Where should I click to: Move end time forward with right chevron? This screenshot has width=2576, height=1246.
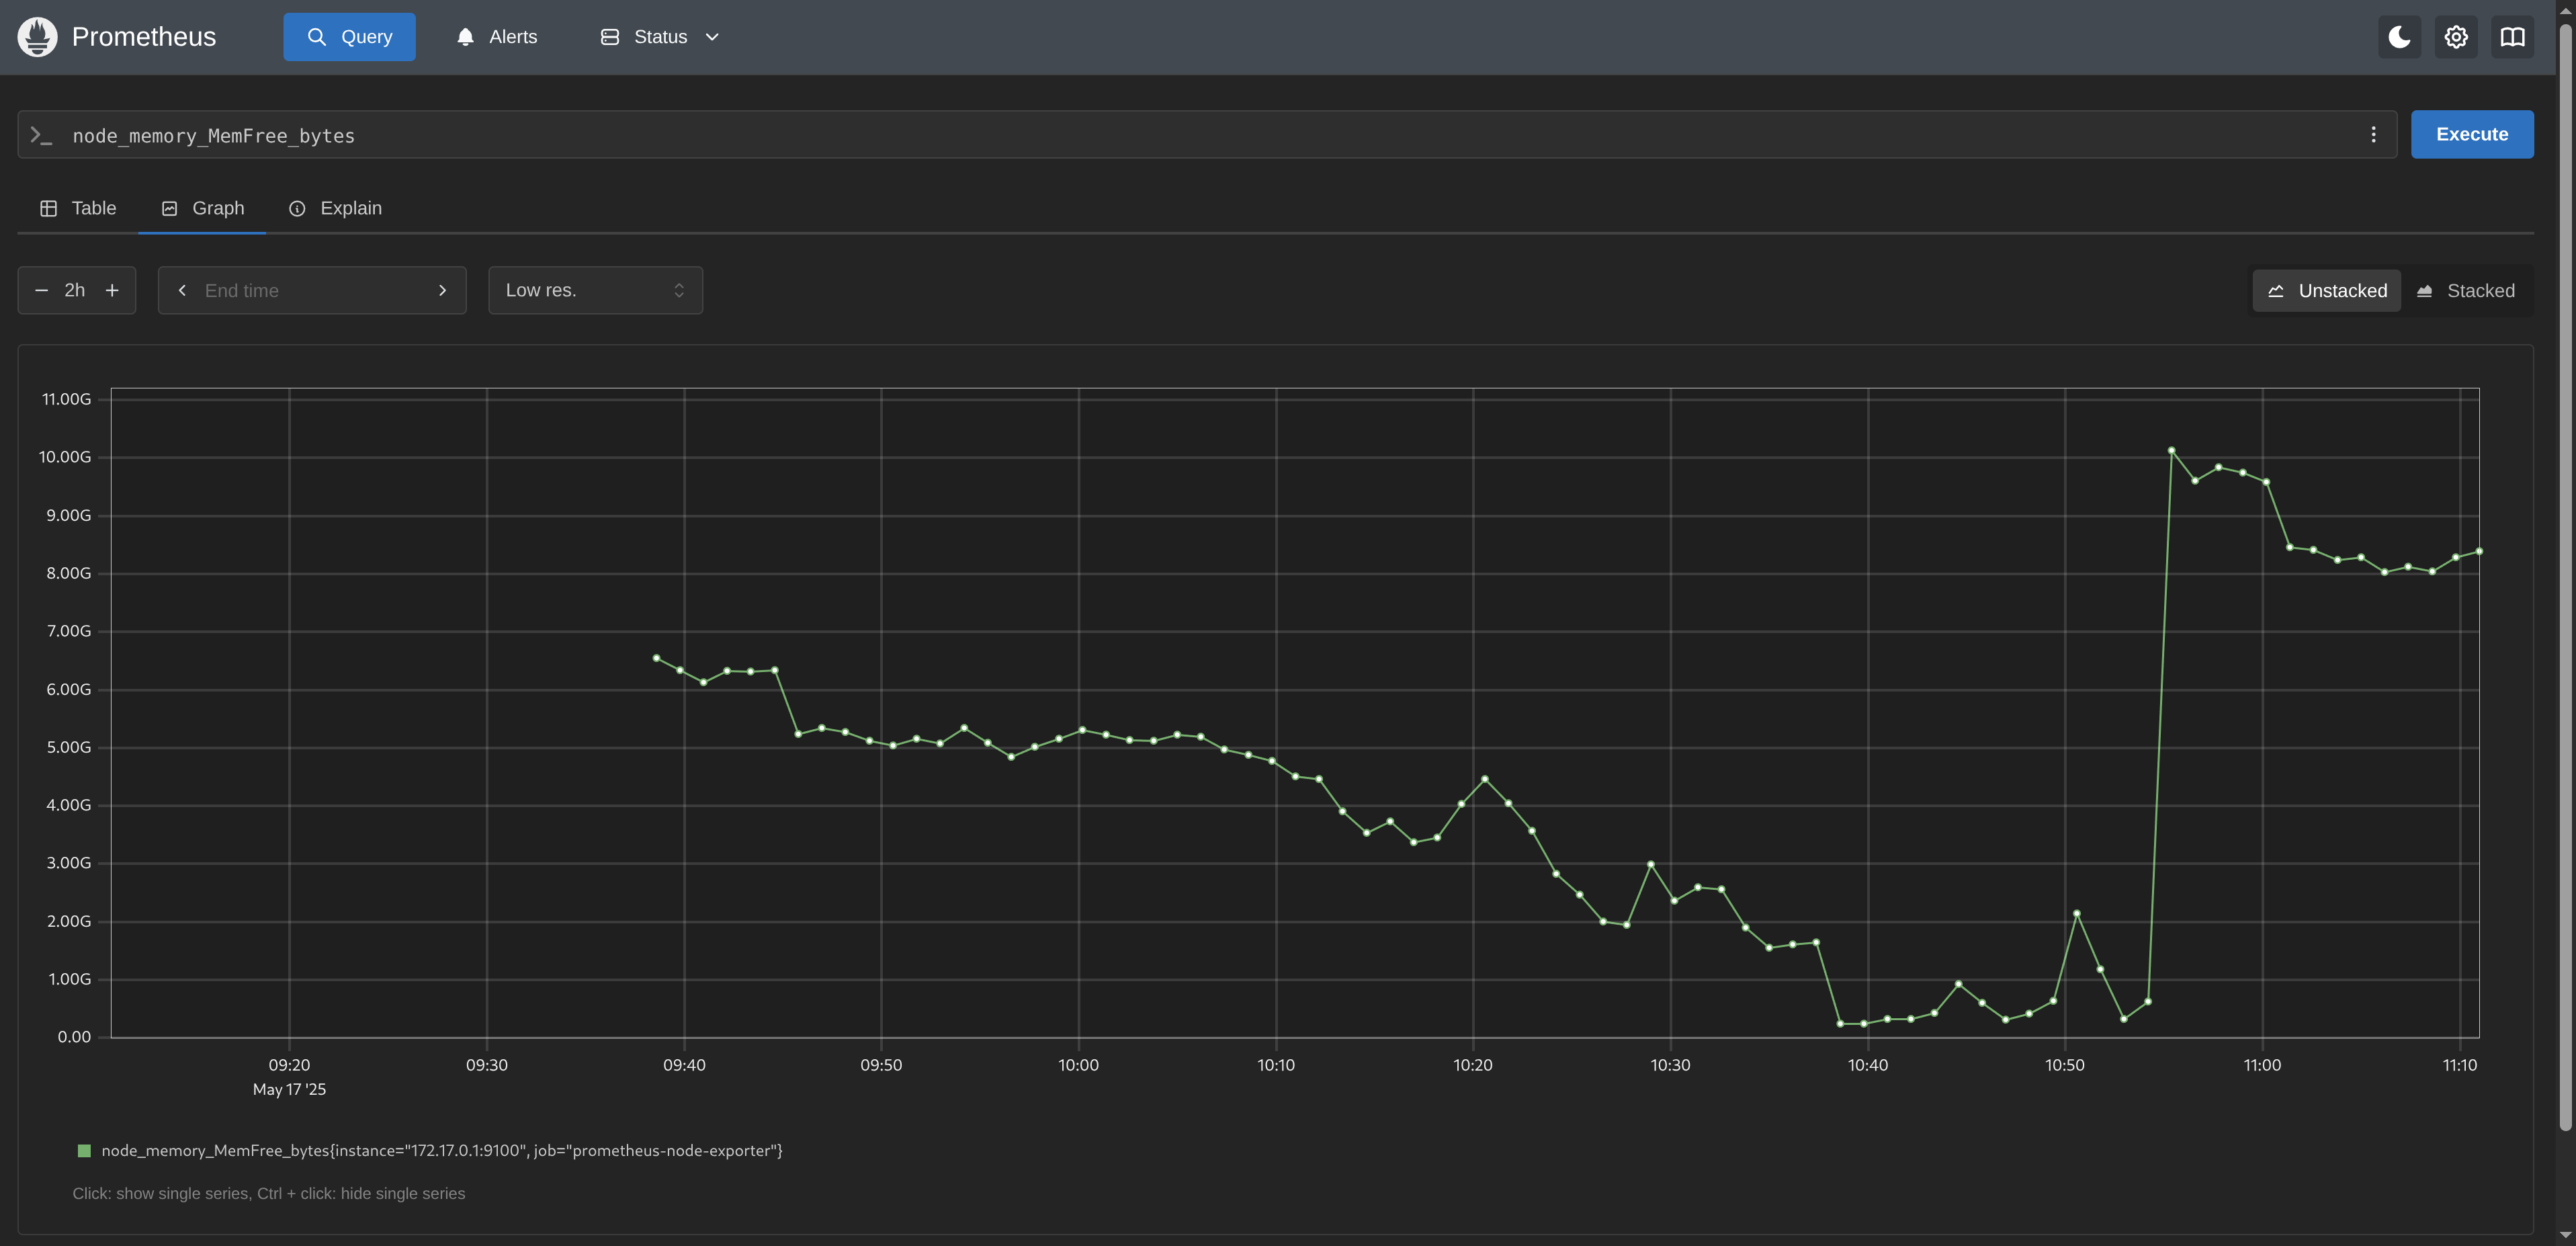coord(442,290)
